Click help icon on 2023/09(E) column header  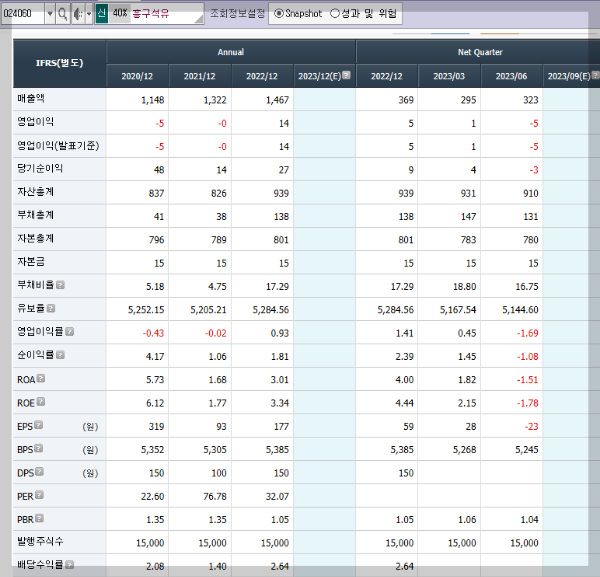pos(595,75)
